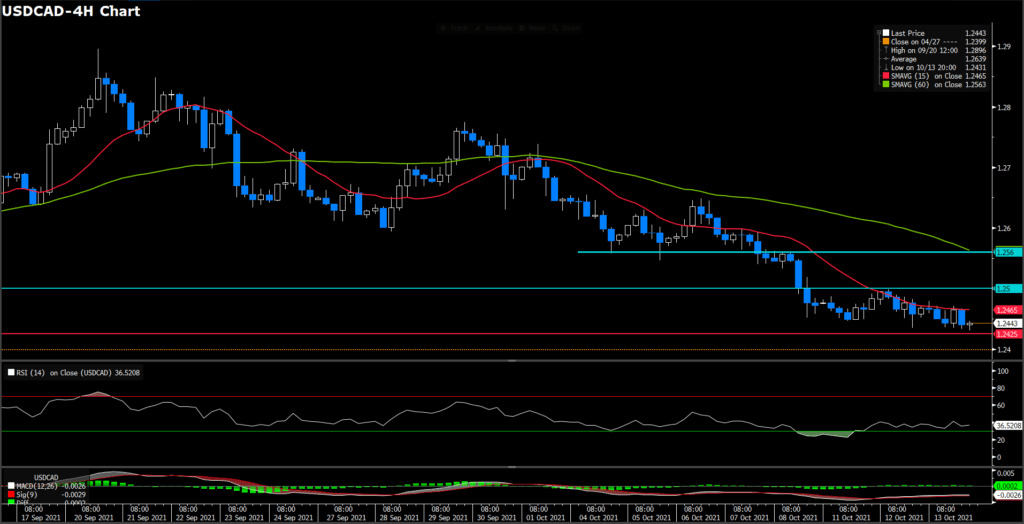
Task: Click the -0.0026 MACD value tag
Action: [1006, 496]
